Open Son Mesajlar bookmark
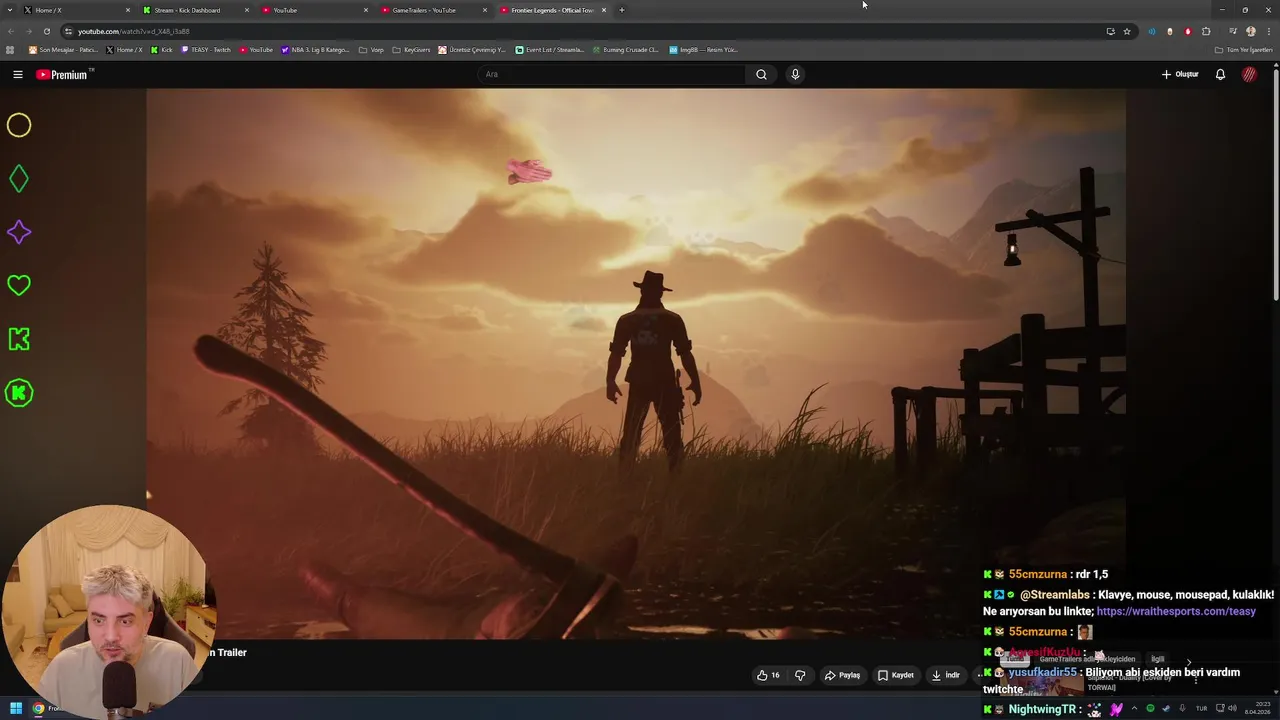Viewport: 1280px width, 720px height. [63, 49]
